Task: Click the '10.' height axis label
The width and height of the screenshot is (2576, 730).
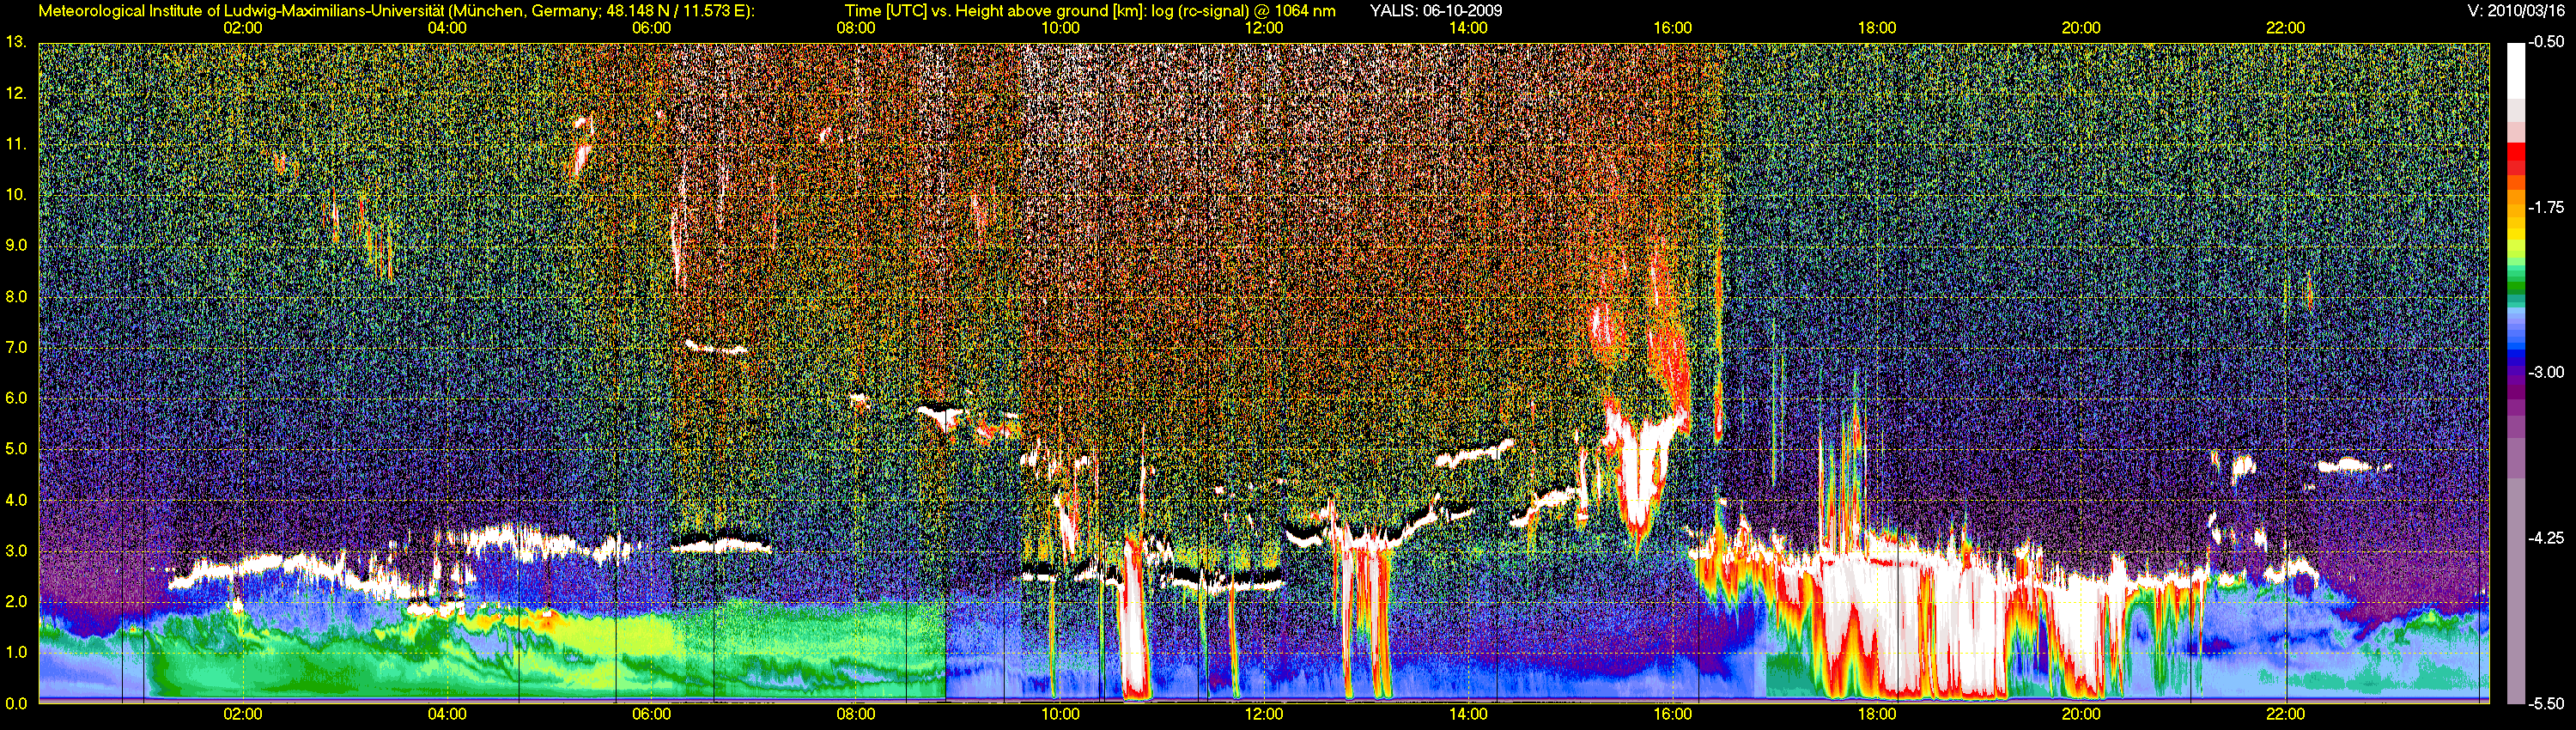Action: pyautogui.click(x=16, y=194)
